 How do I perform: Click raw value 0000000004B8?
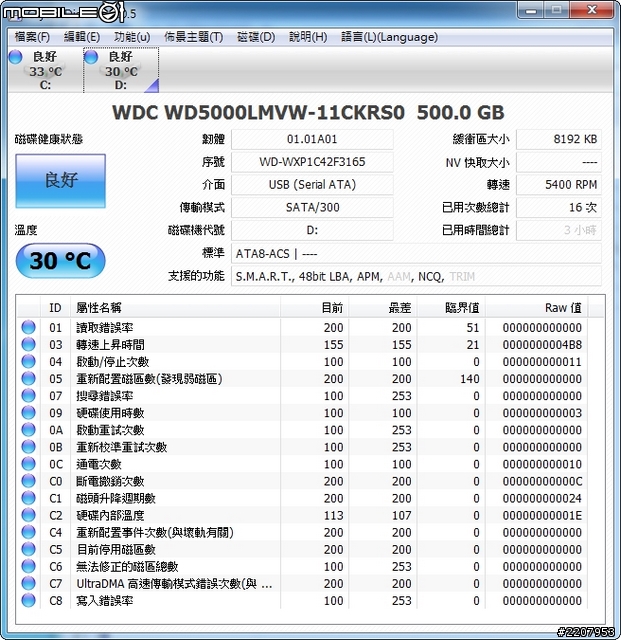coord(542,345)
